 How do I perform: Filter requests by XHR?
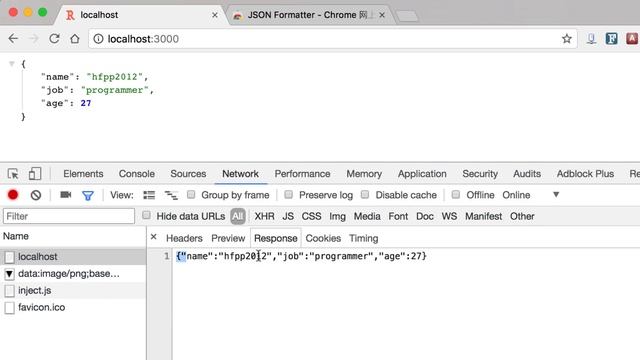(x=264, y=216)
